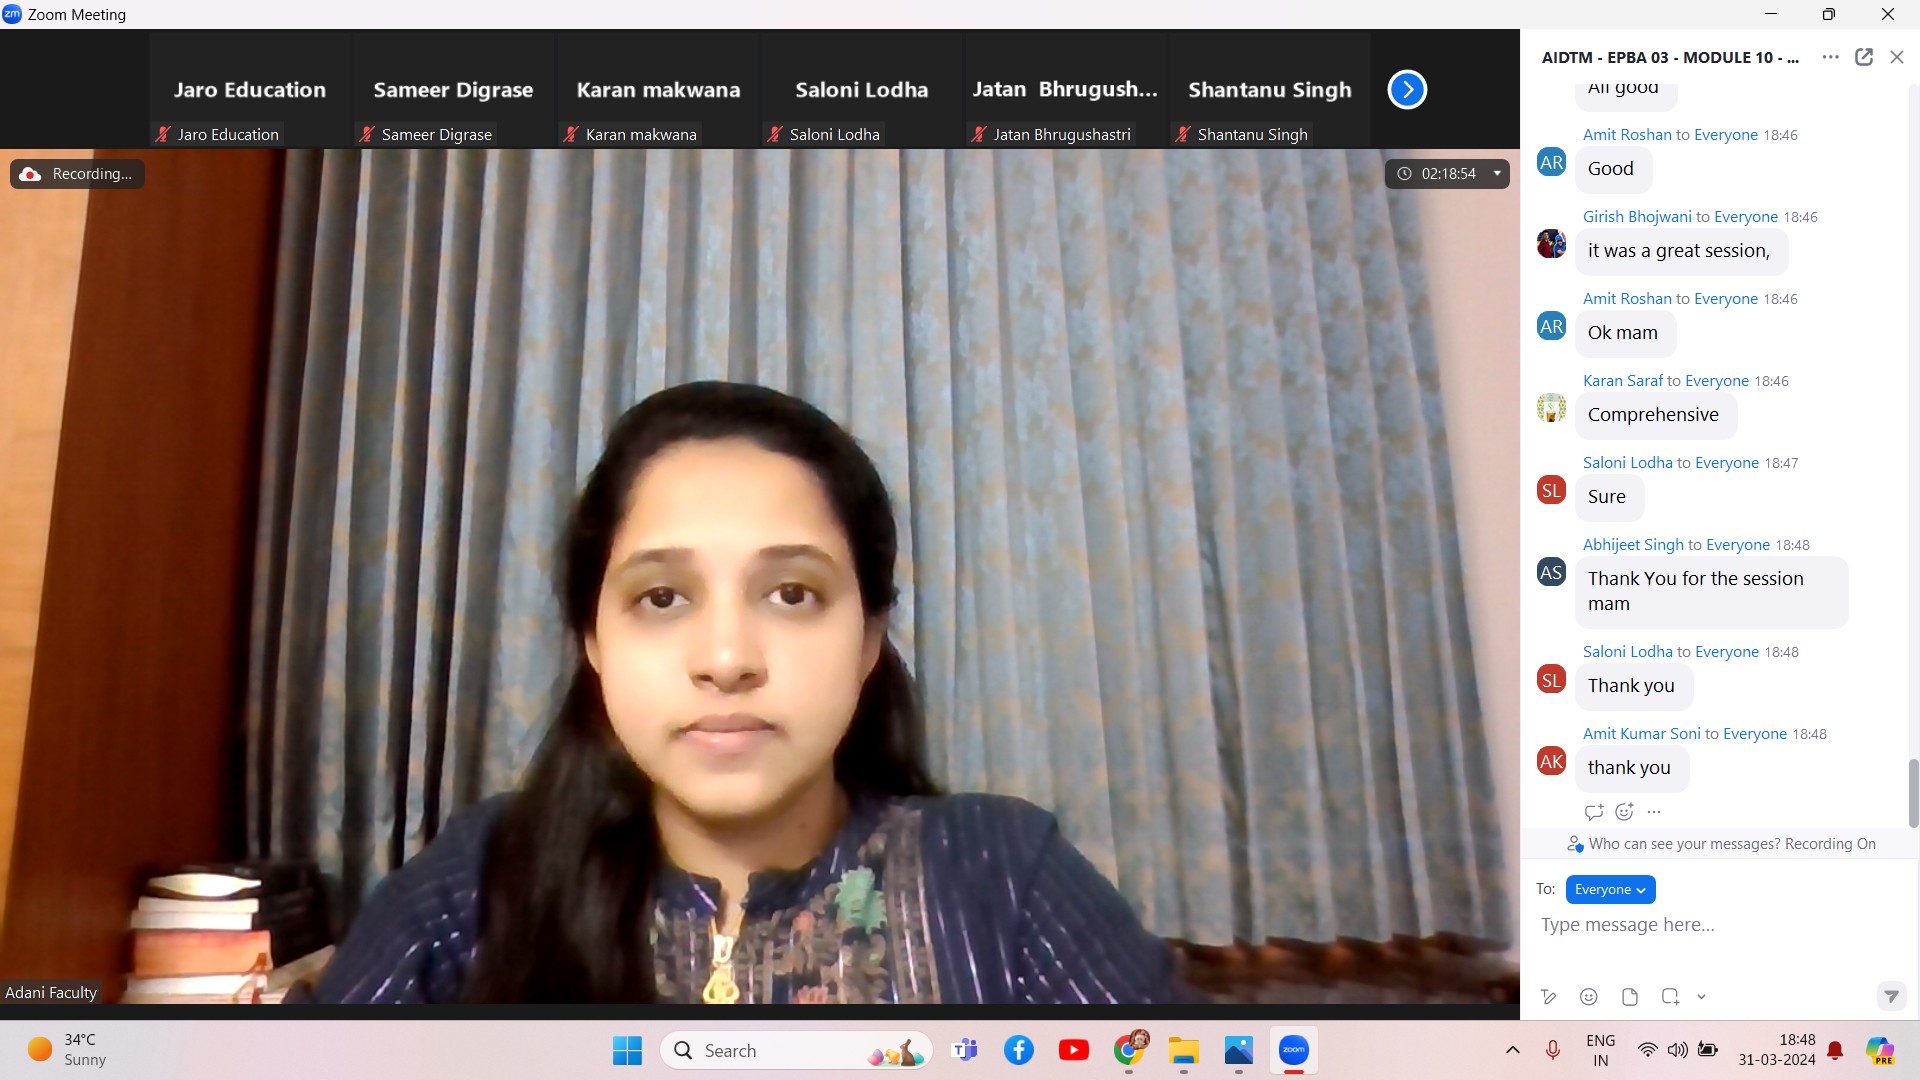Toggle the volume speaker icon in taskbar

pyautogui.click(x=1677, y=1049)
